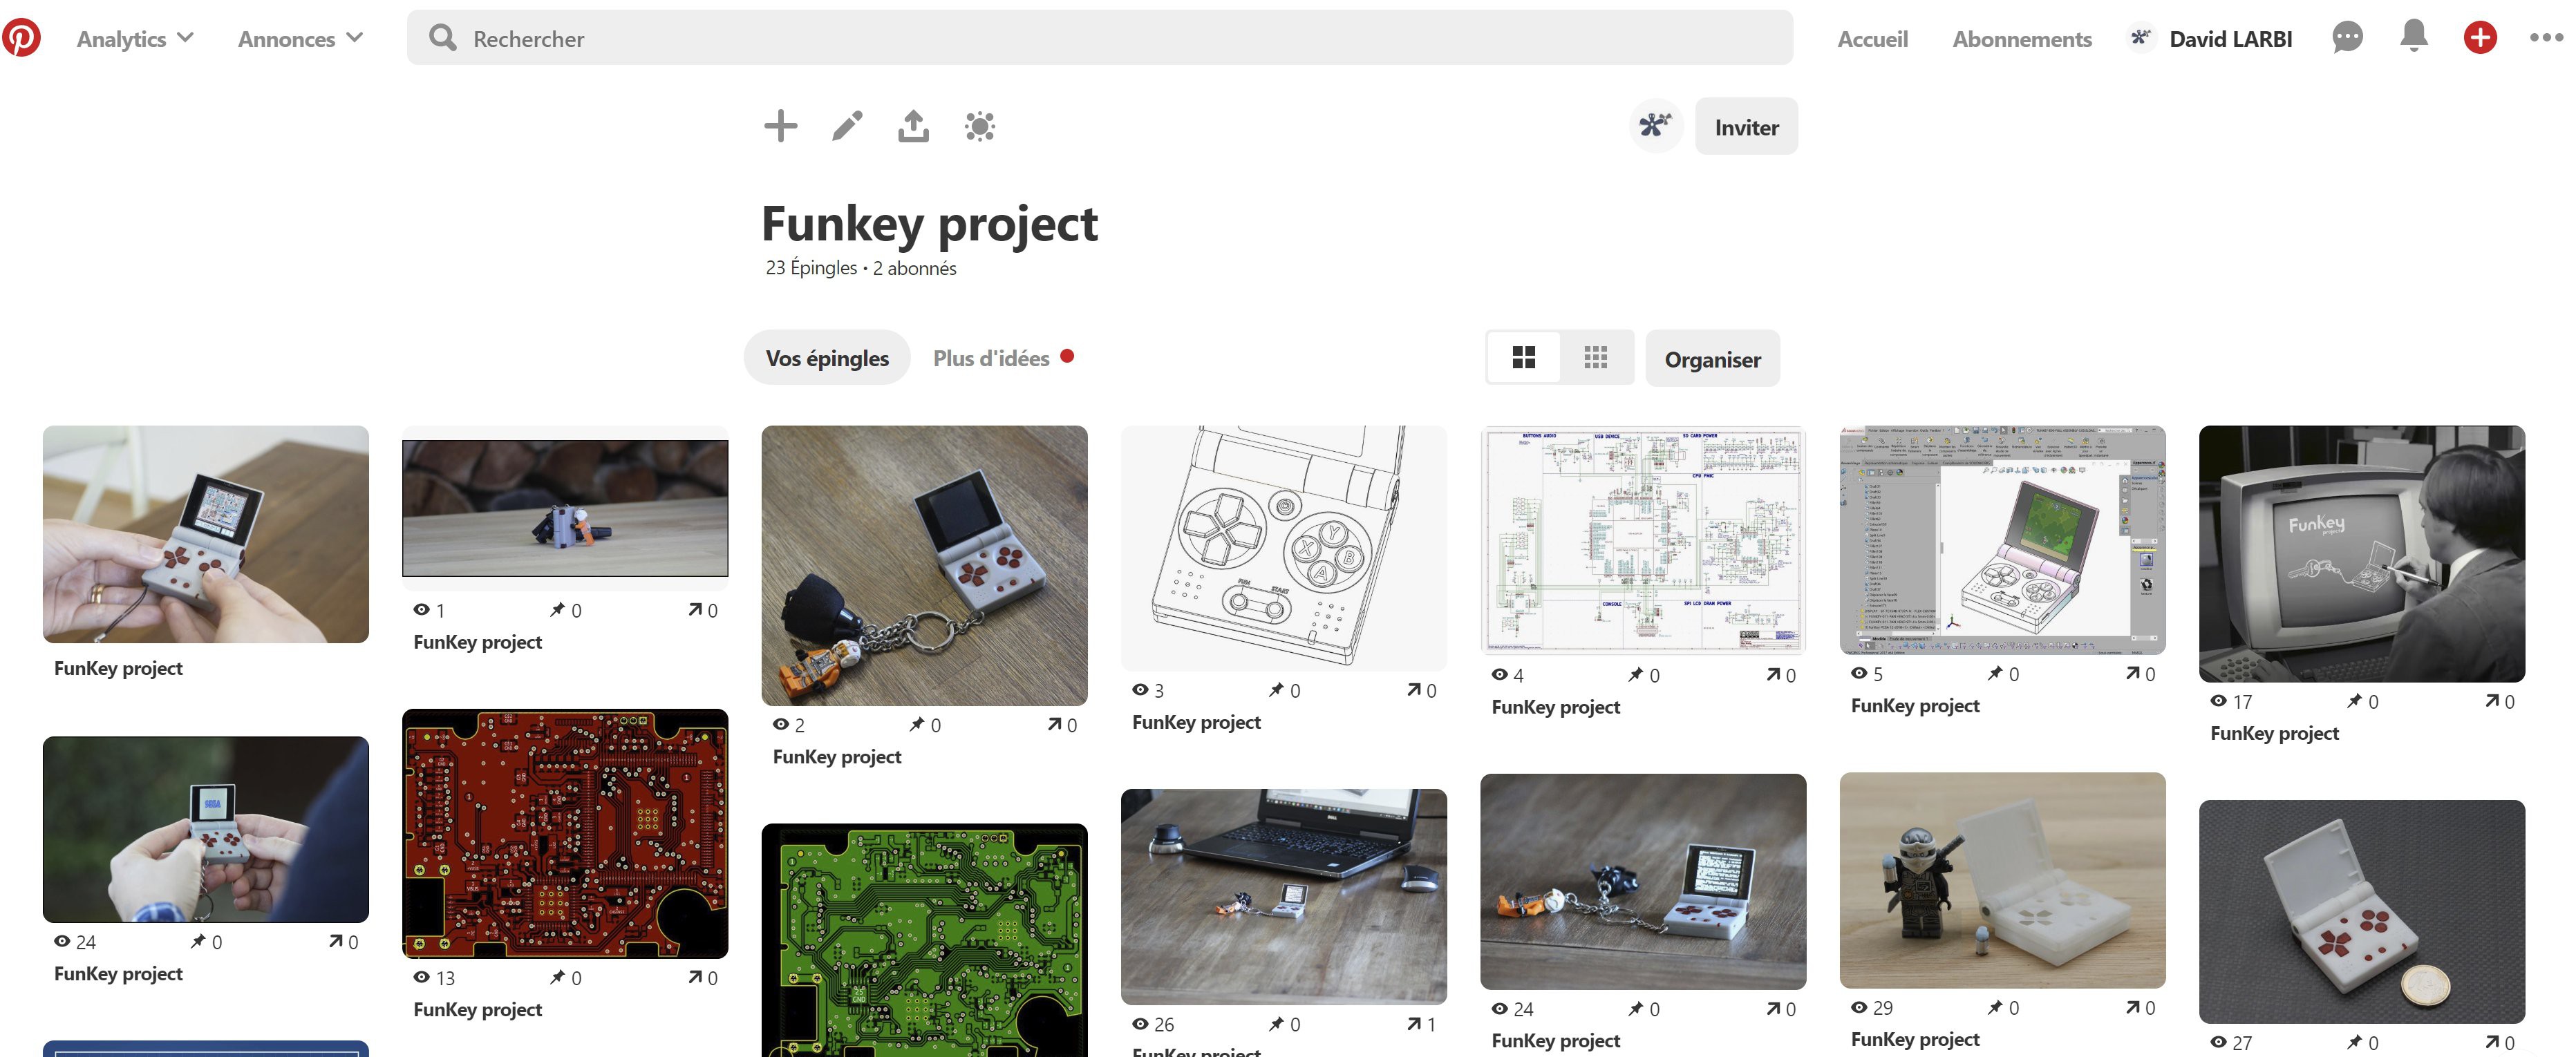Click the board gear-style options icon
2576x1057 pixels.
pos(979,126)
